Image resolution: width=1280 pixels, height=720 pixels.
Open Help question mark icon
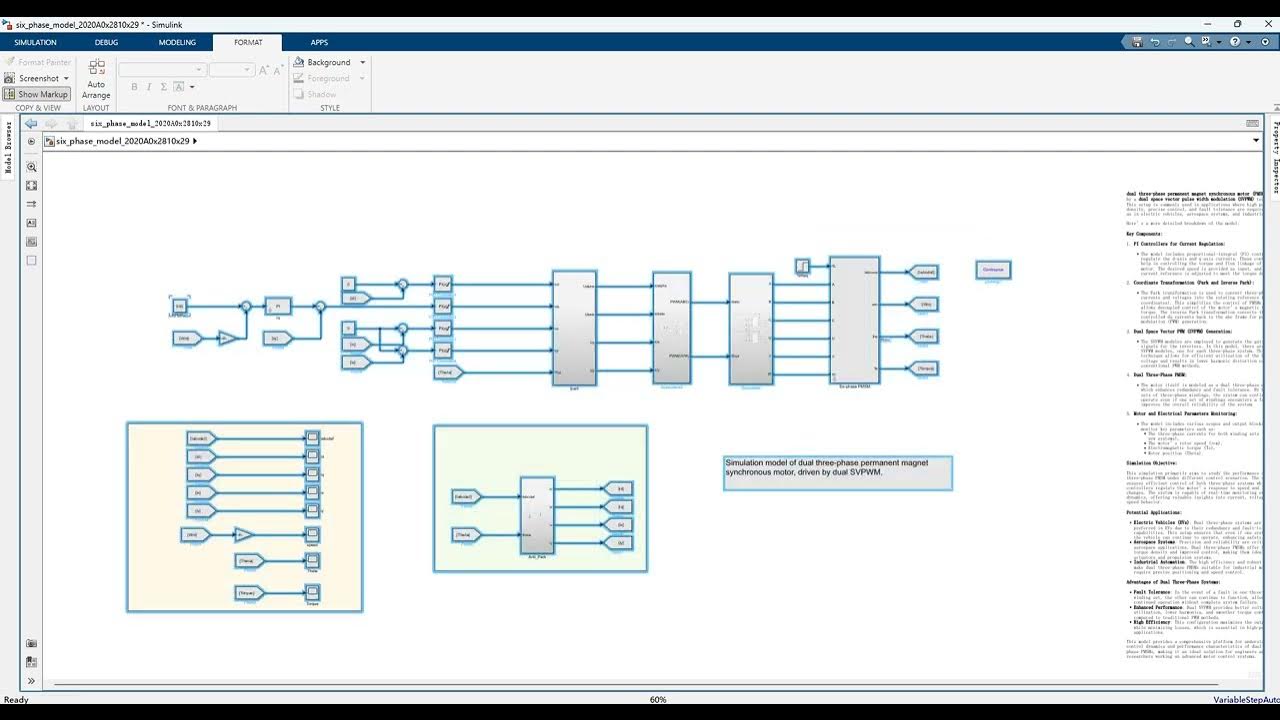(1235, 42)
